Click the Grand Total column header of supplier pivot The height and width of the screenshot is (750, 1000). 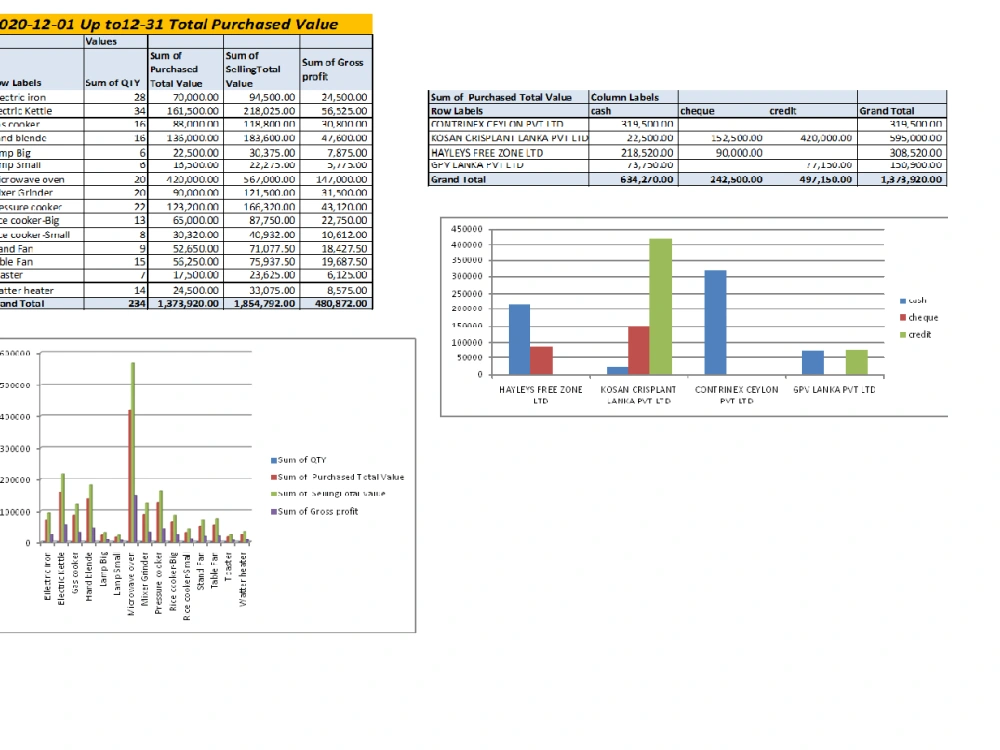[902, 111]
